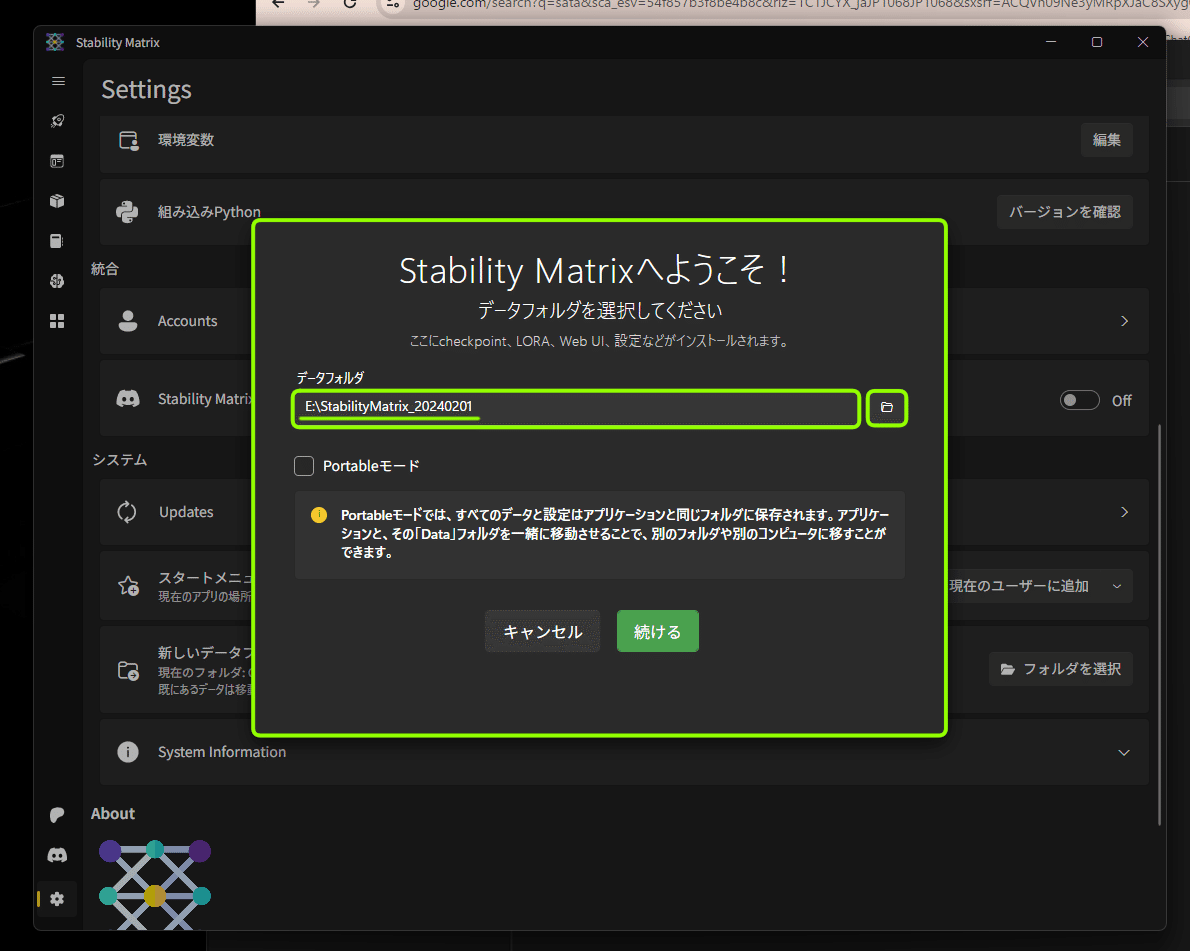Click the folder browse icon beside the data folder field
The image size is (1190, 951).
[x=886, y=408]
